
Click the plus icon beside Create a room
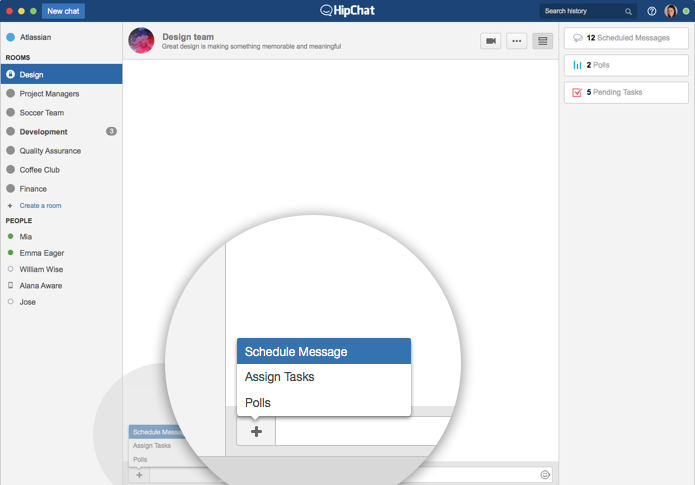coord(10,206)
